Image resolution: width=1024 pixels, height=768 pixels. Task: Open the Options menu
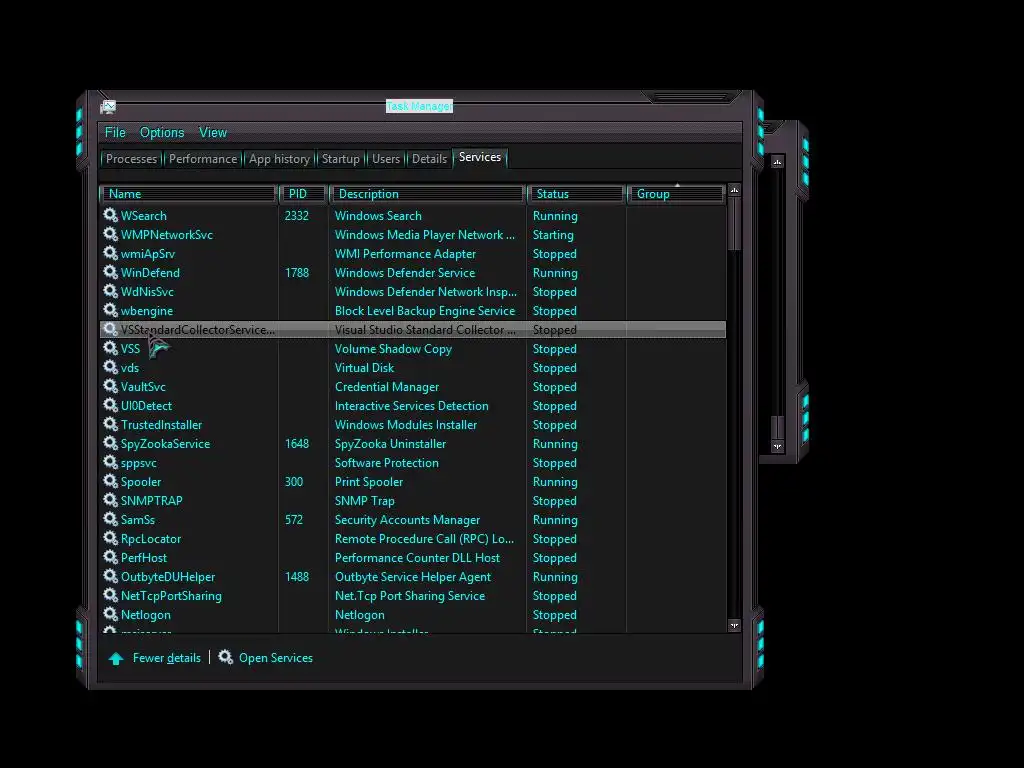click(162, 133)
